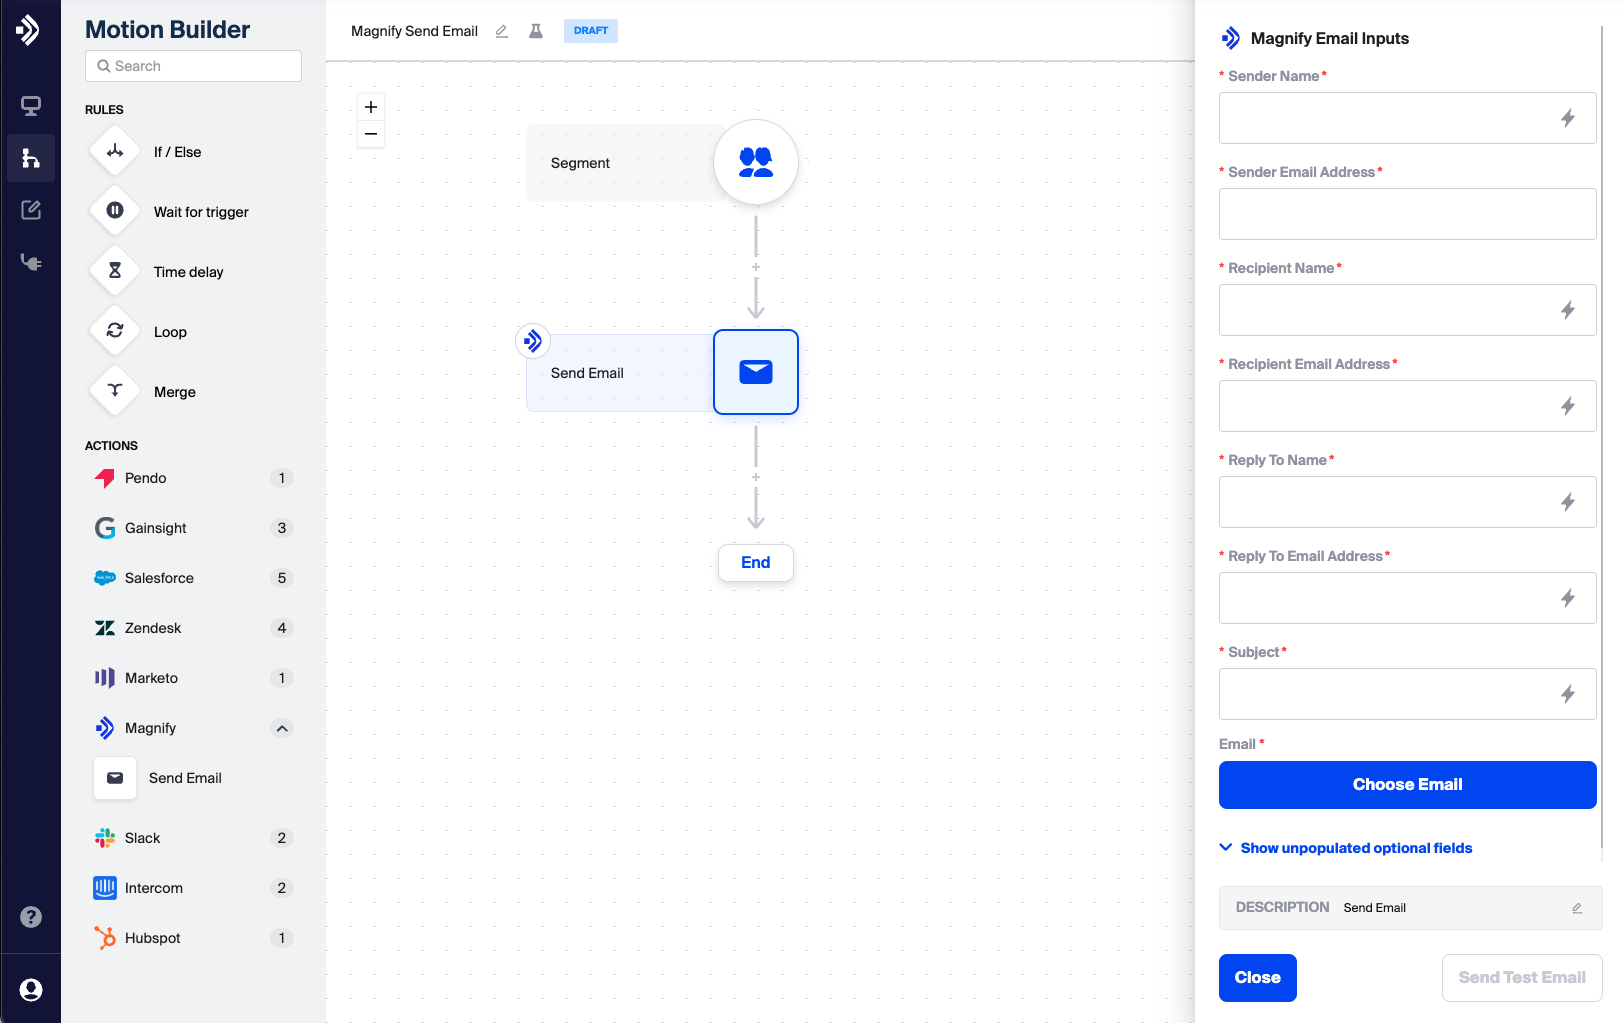Open the Choose Email picker

point(1407,784)
